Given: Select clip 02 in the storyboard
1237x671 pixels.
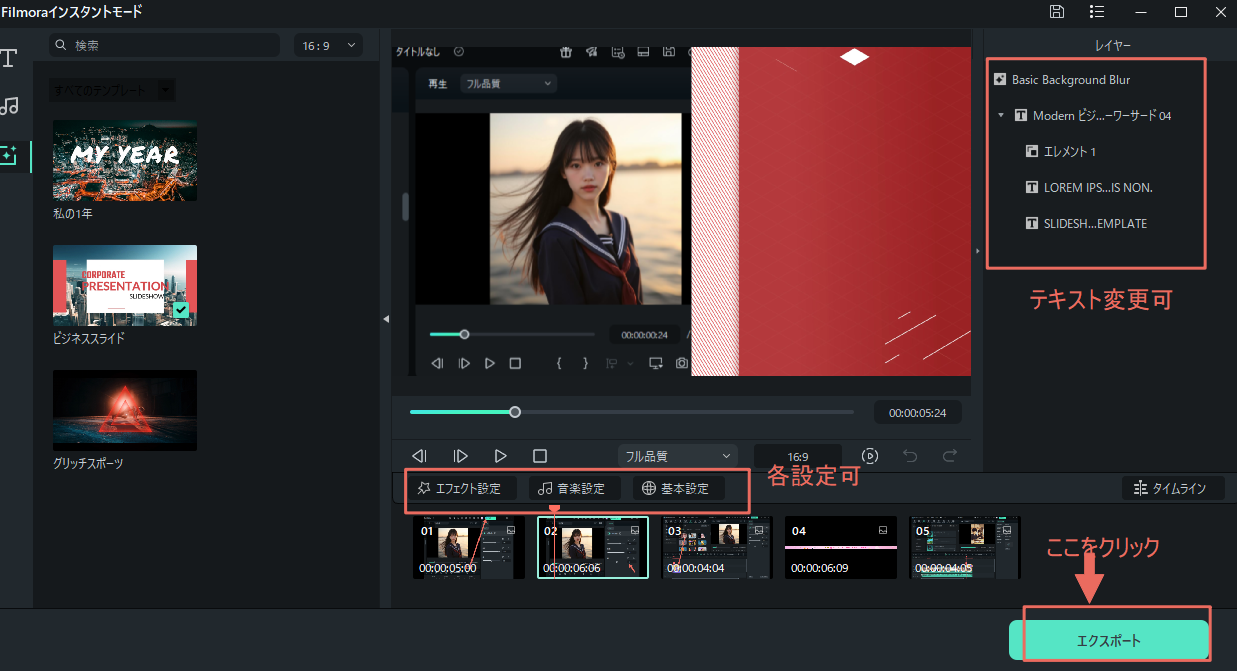Looking at the screenshot, I should pos(593,548).
